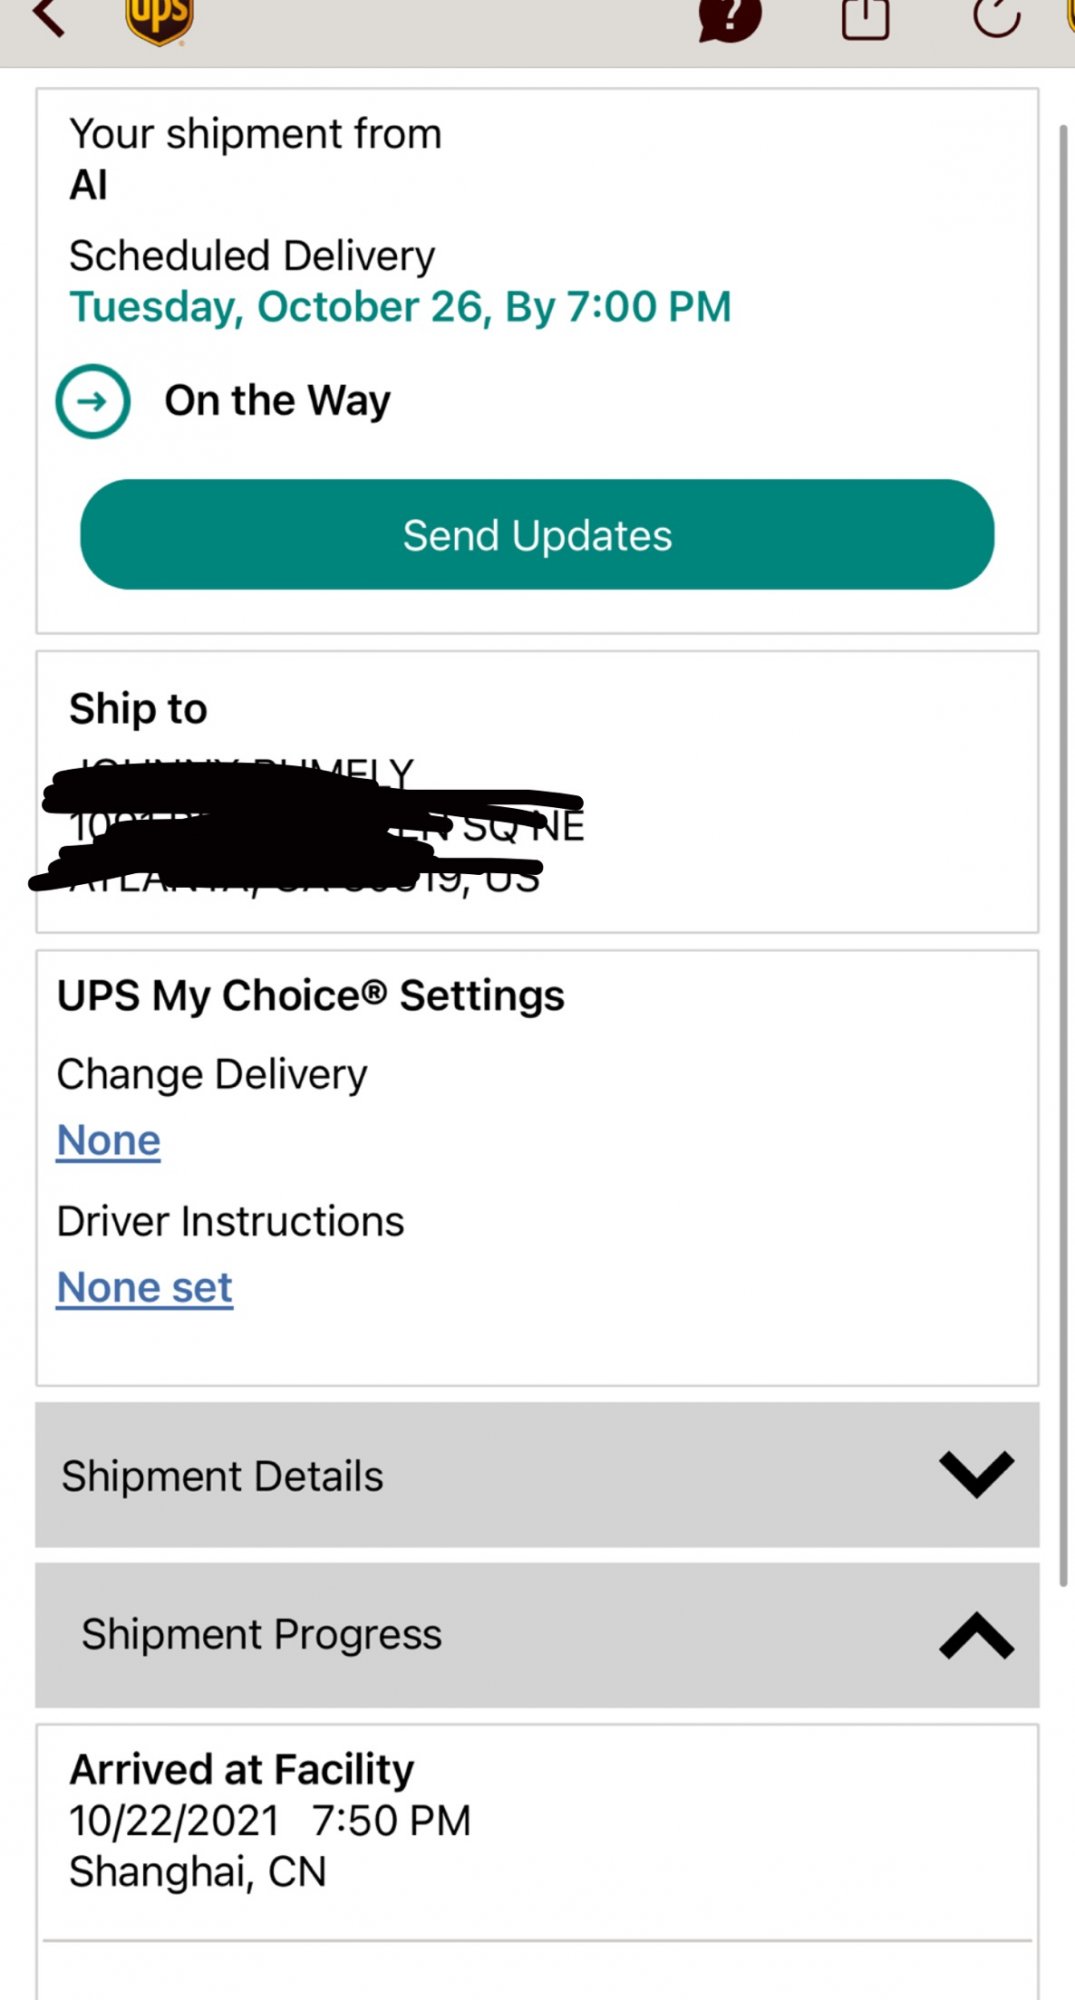The height and width of the screenshot is (2000, 1075).
Task: Tap the UPS My Choice Settings heading
Action: 310,996
